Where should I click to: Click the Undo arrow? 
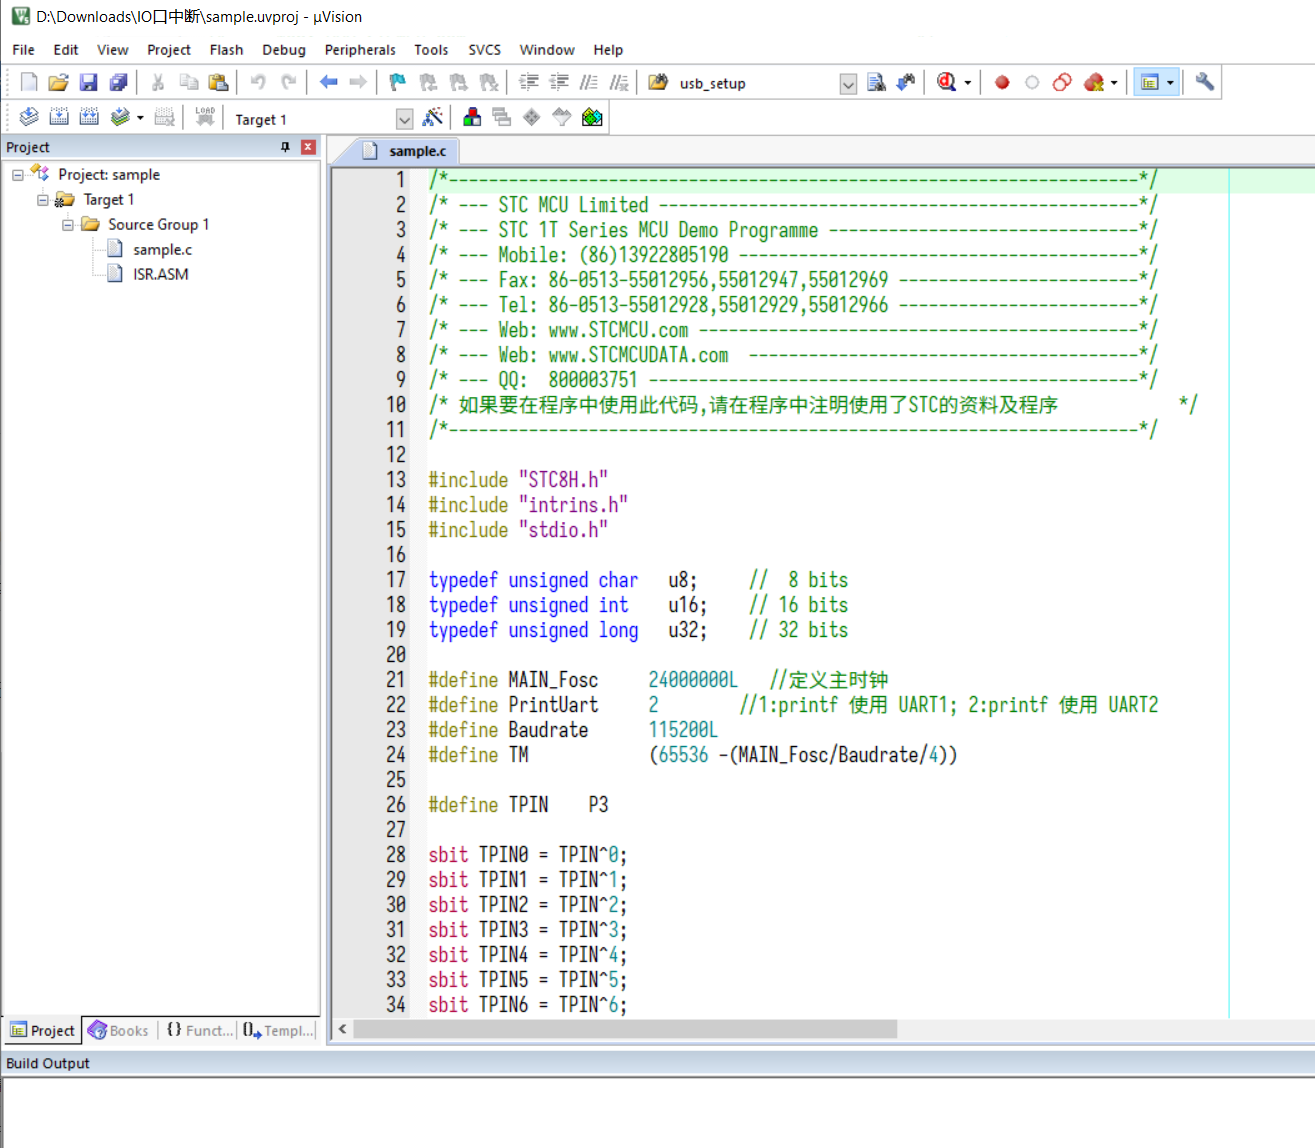pos(258,83)
